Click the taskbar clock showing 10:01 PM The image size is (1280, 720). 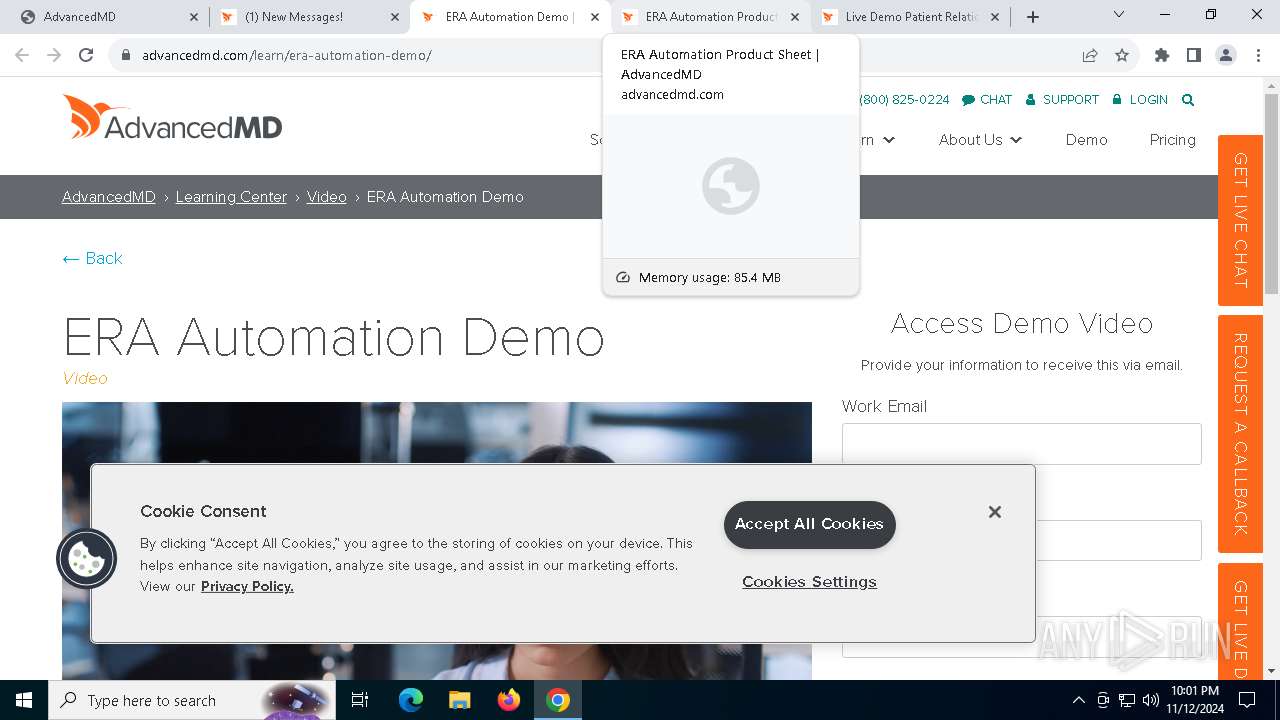pos(1195,700)
